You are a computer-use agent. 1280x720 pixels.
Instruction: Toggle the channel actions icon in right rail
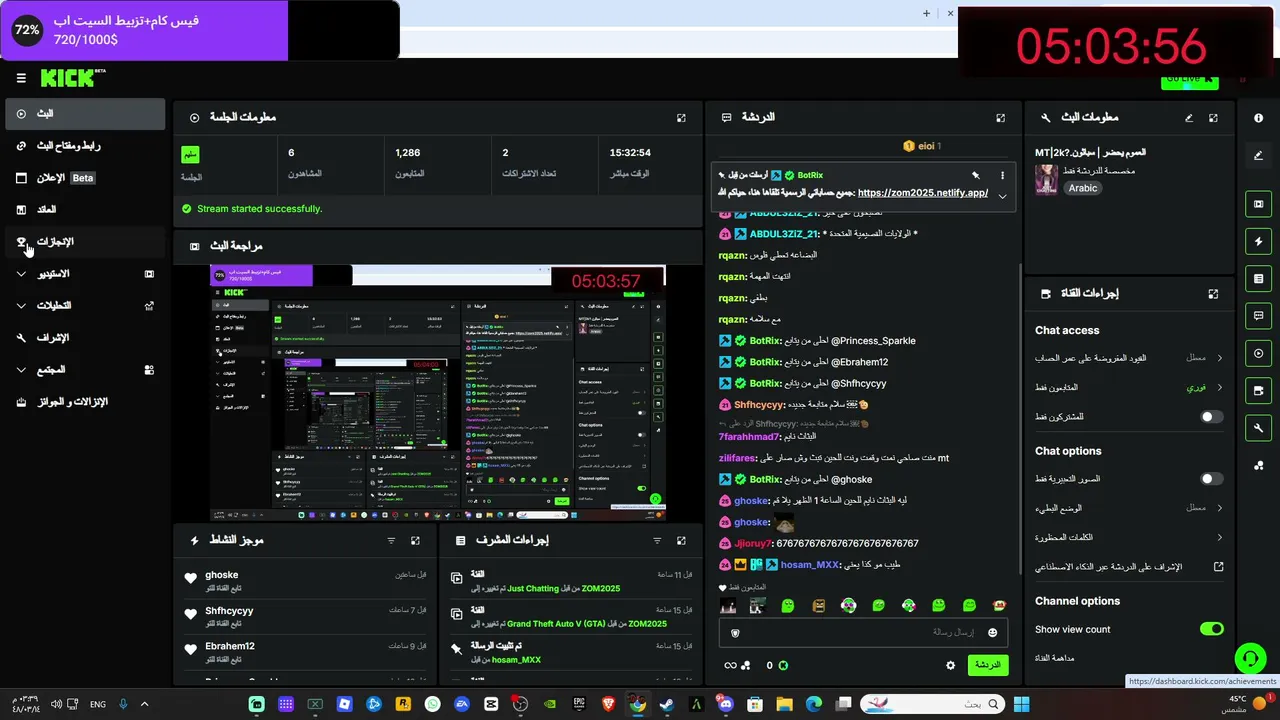click(1258, 391)
